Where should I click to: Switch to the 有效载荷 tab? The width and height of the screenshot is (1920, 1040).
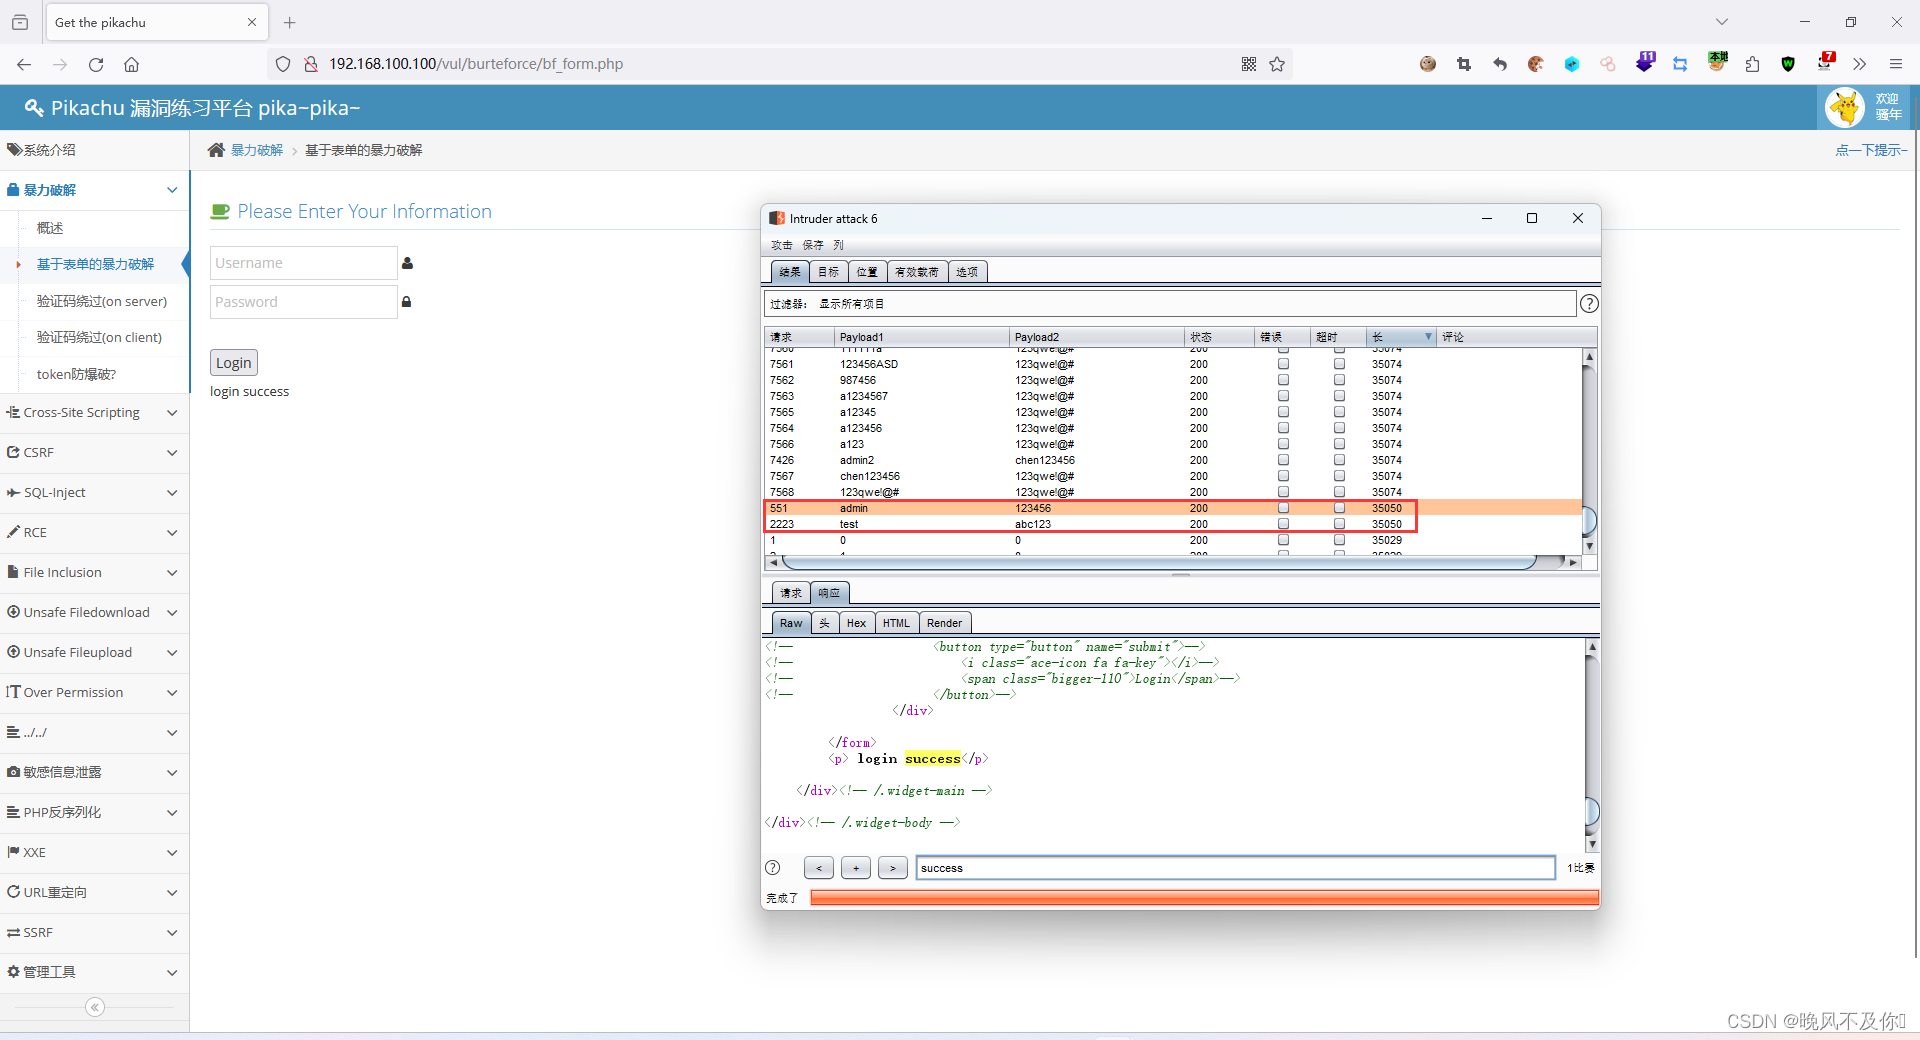point(917,272)
